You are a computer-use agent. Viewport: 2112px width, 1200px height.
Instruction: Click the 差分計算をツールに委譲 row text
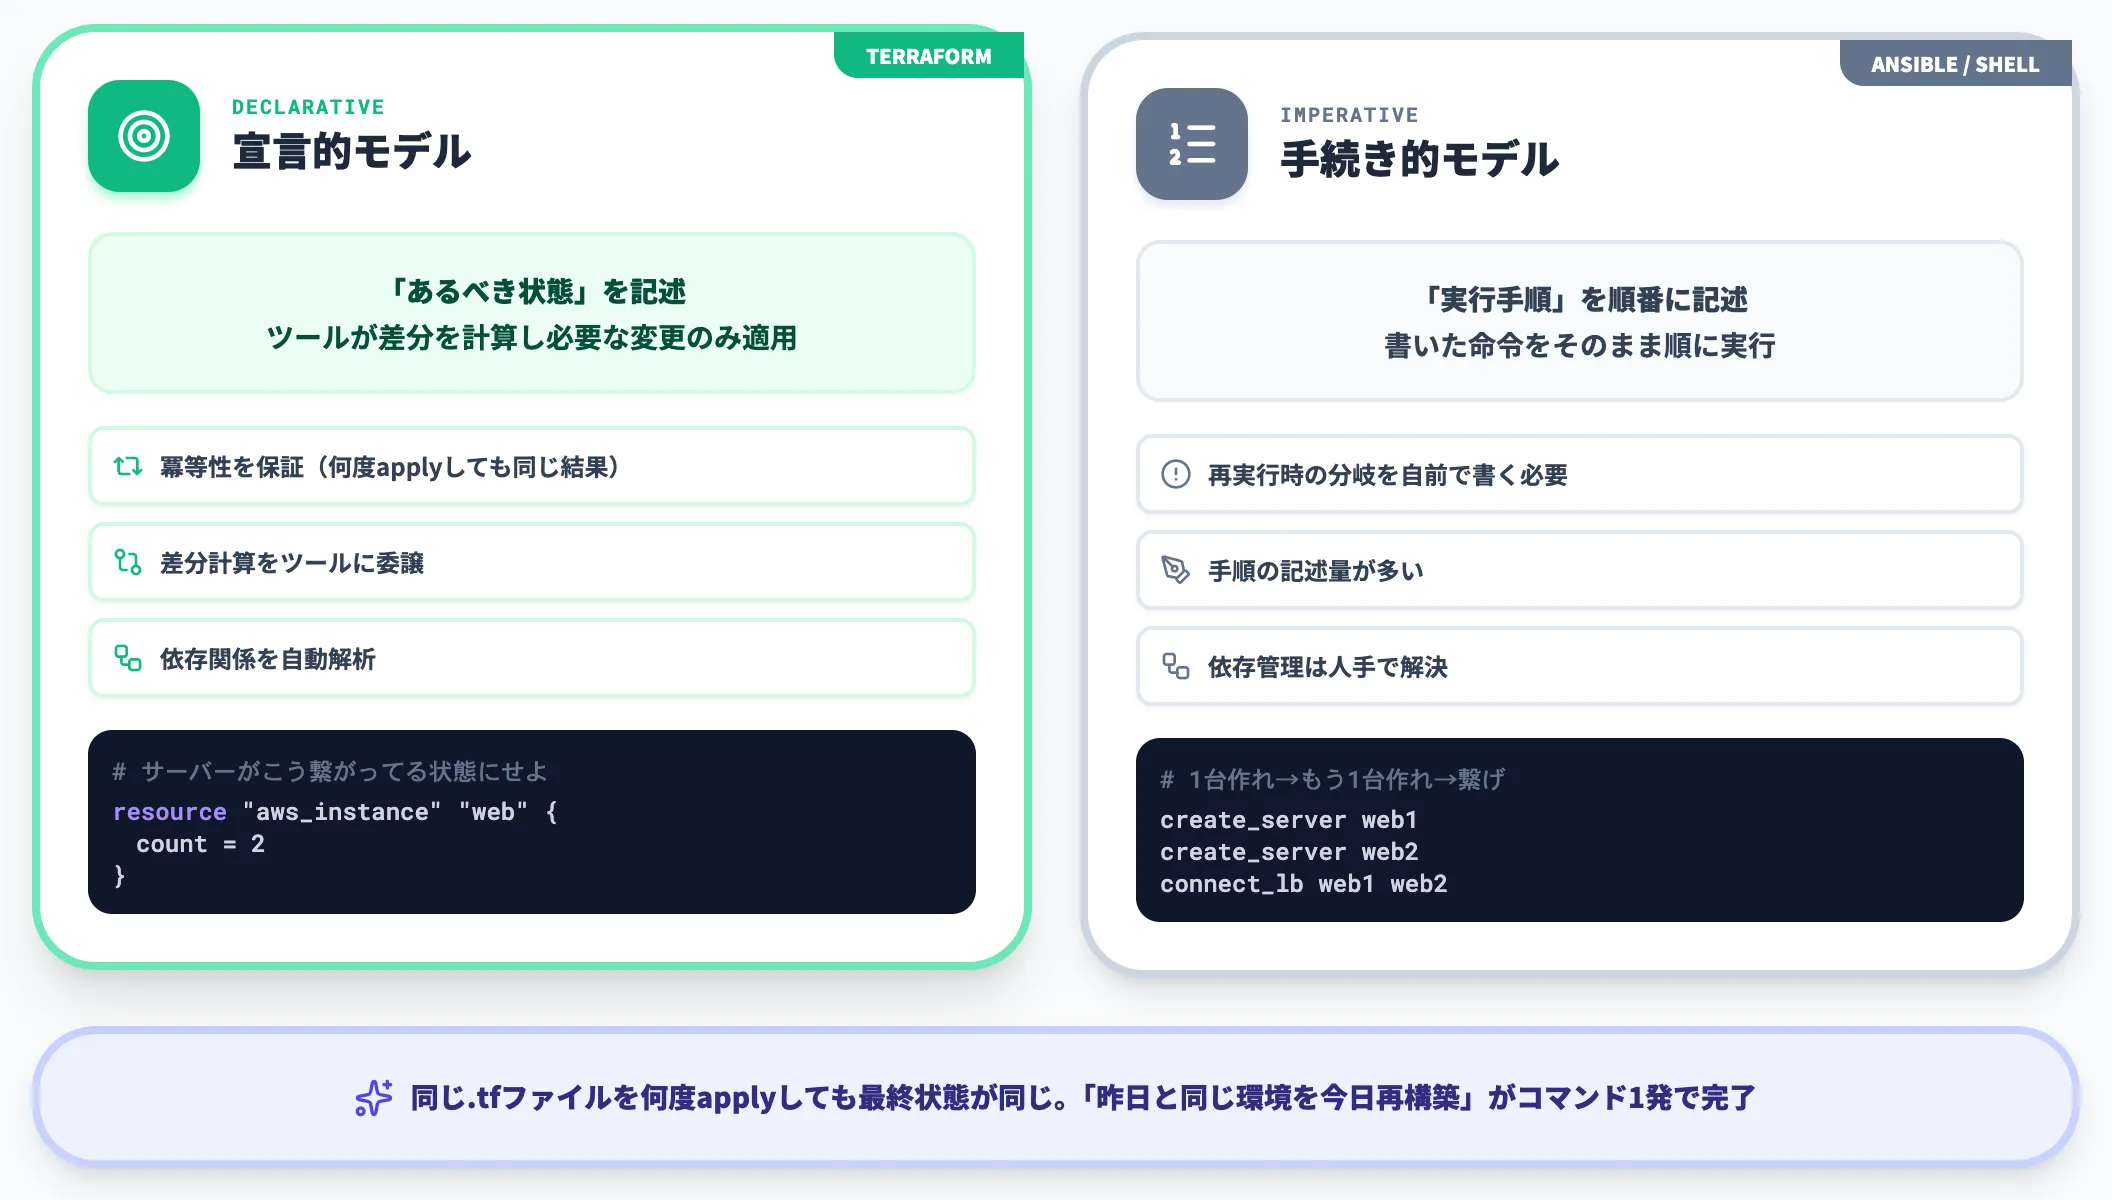tap(292, 563)
